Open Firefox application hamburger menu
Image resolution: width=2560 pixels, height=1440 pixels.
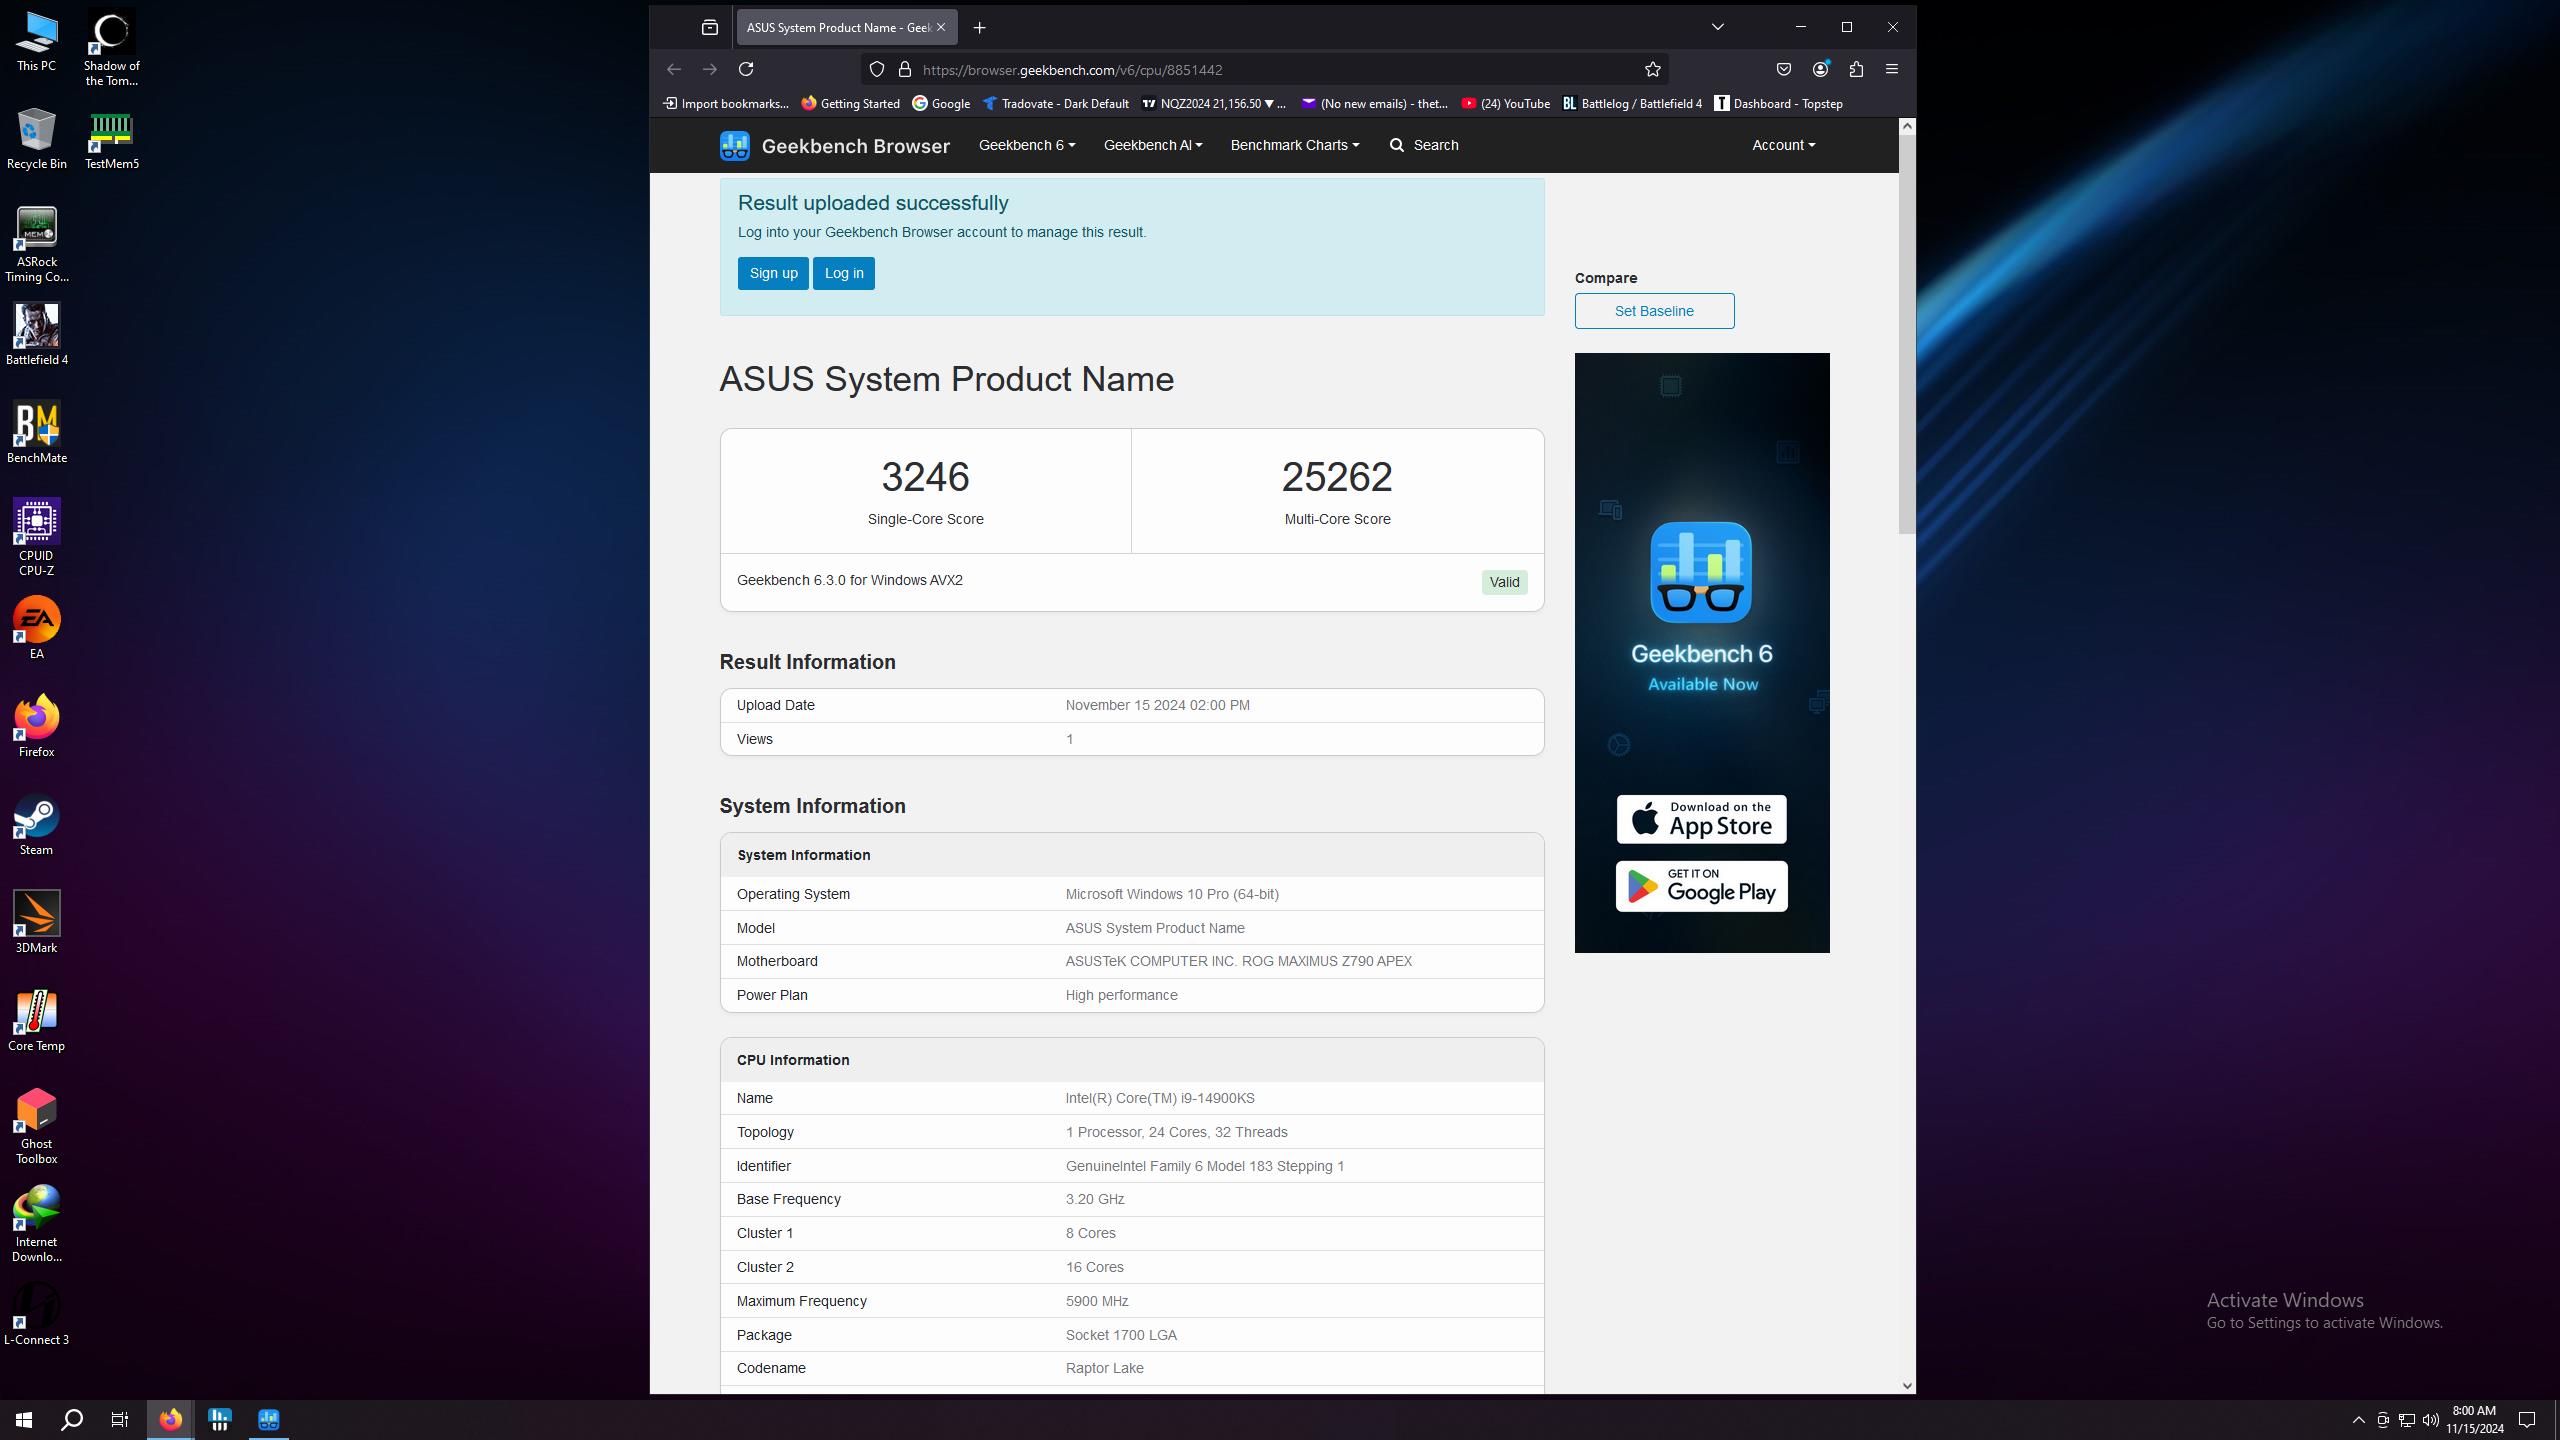(1892, 69)
